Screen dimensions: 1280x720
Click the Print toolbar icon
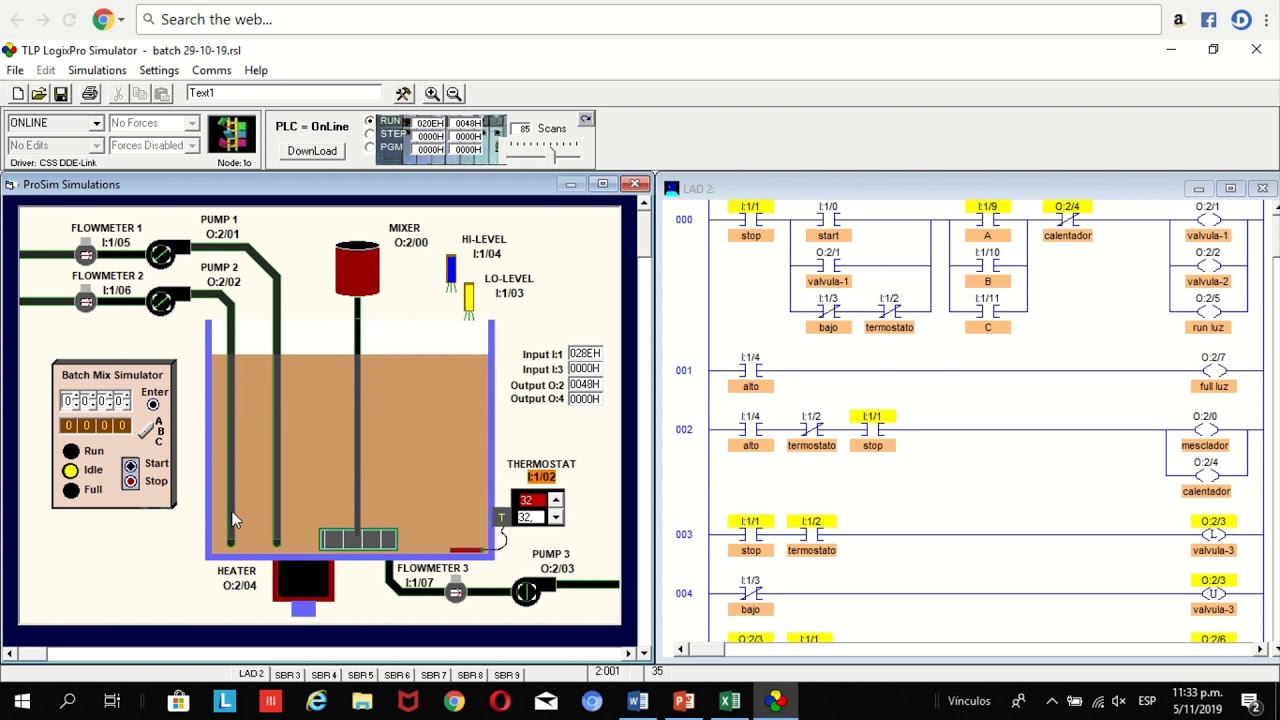90,93
